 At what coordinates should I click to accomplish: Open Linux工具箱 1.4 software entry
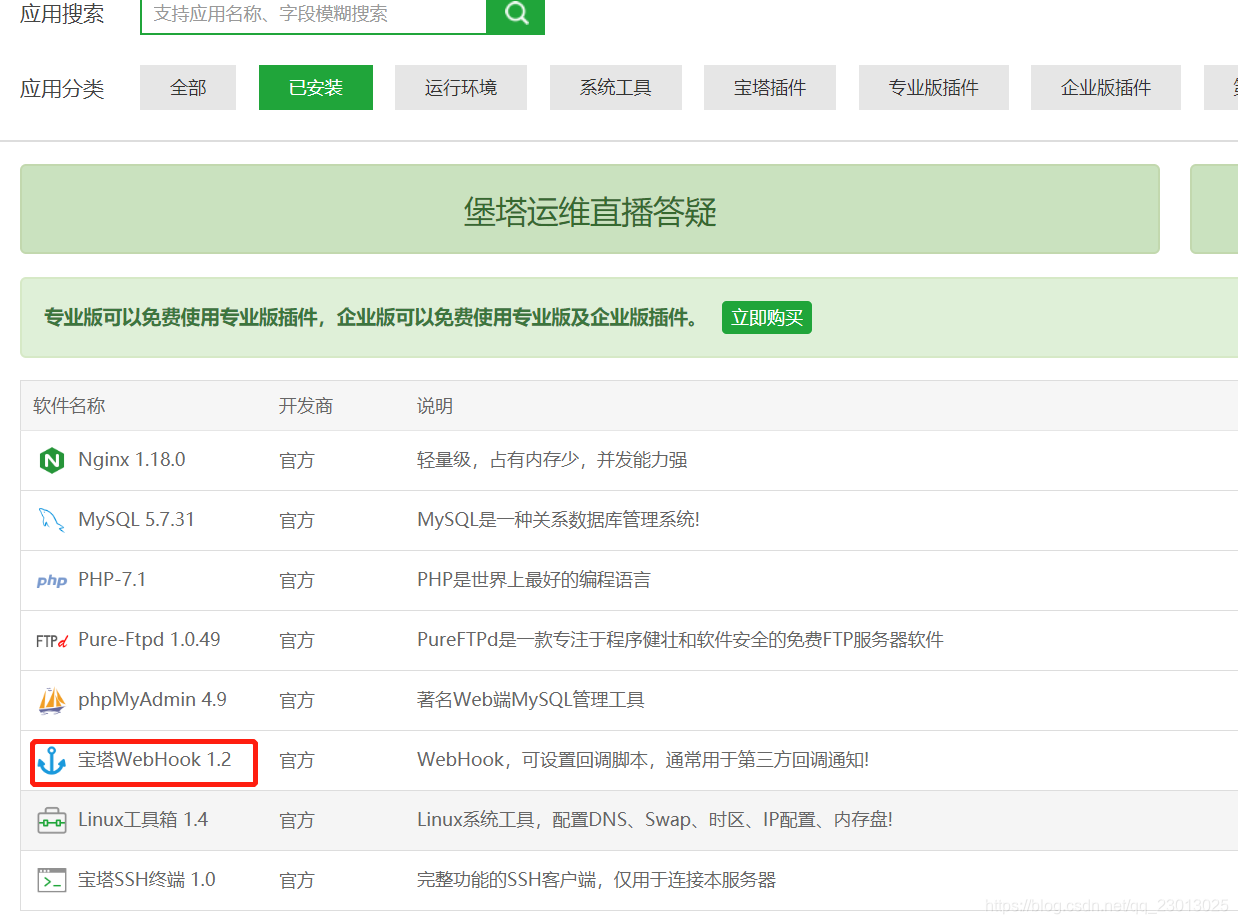143,820
